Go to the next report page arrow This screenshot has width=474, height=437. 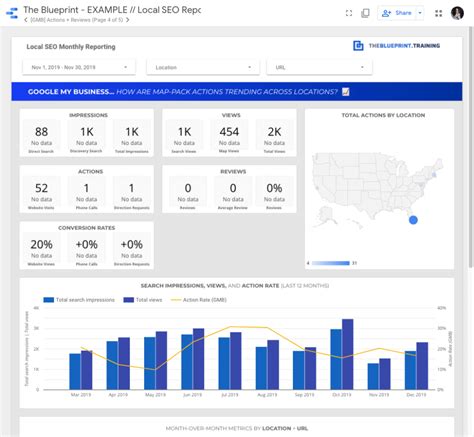(127, 20)
